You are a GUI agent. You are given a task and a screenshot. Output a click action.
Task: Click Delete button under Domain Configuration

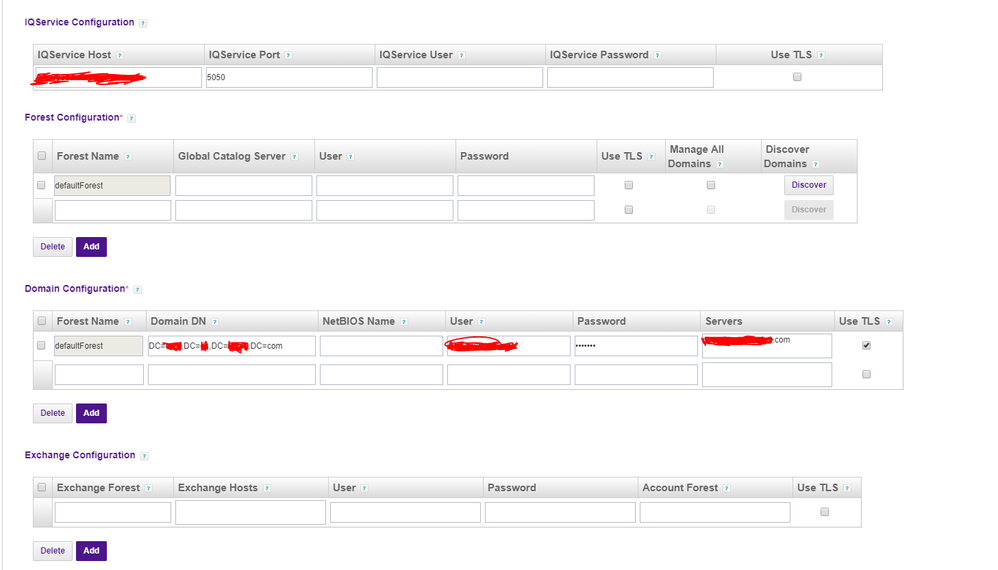click(52, 413)
